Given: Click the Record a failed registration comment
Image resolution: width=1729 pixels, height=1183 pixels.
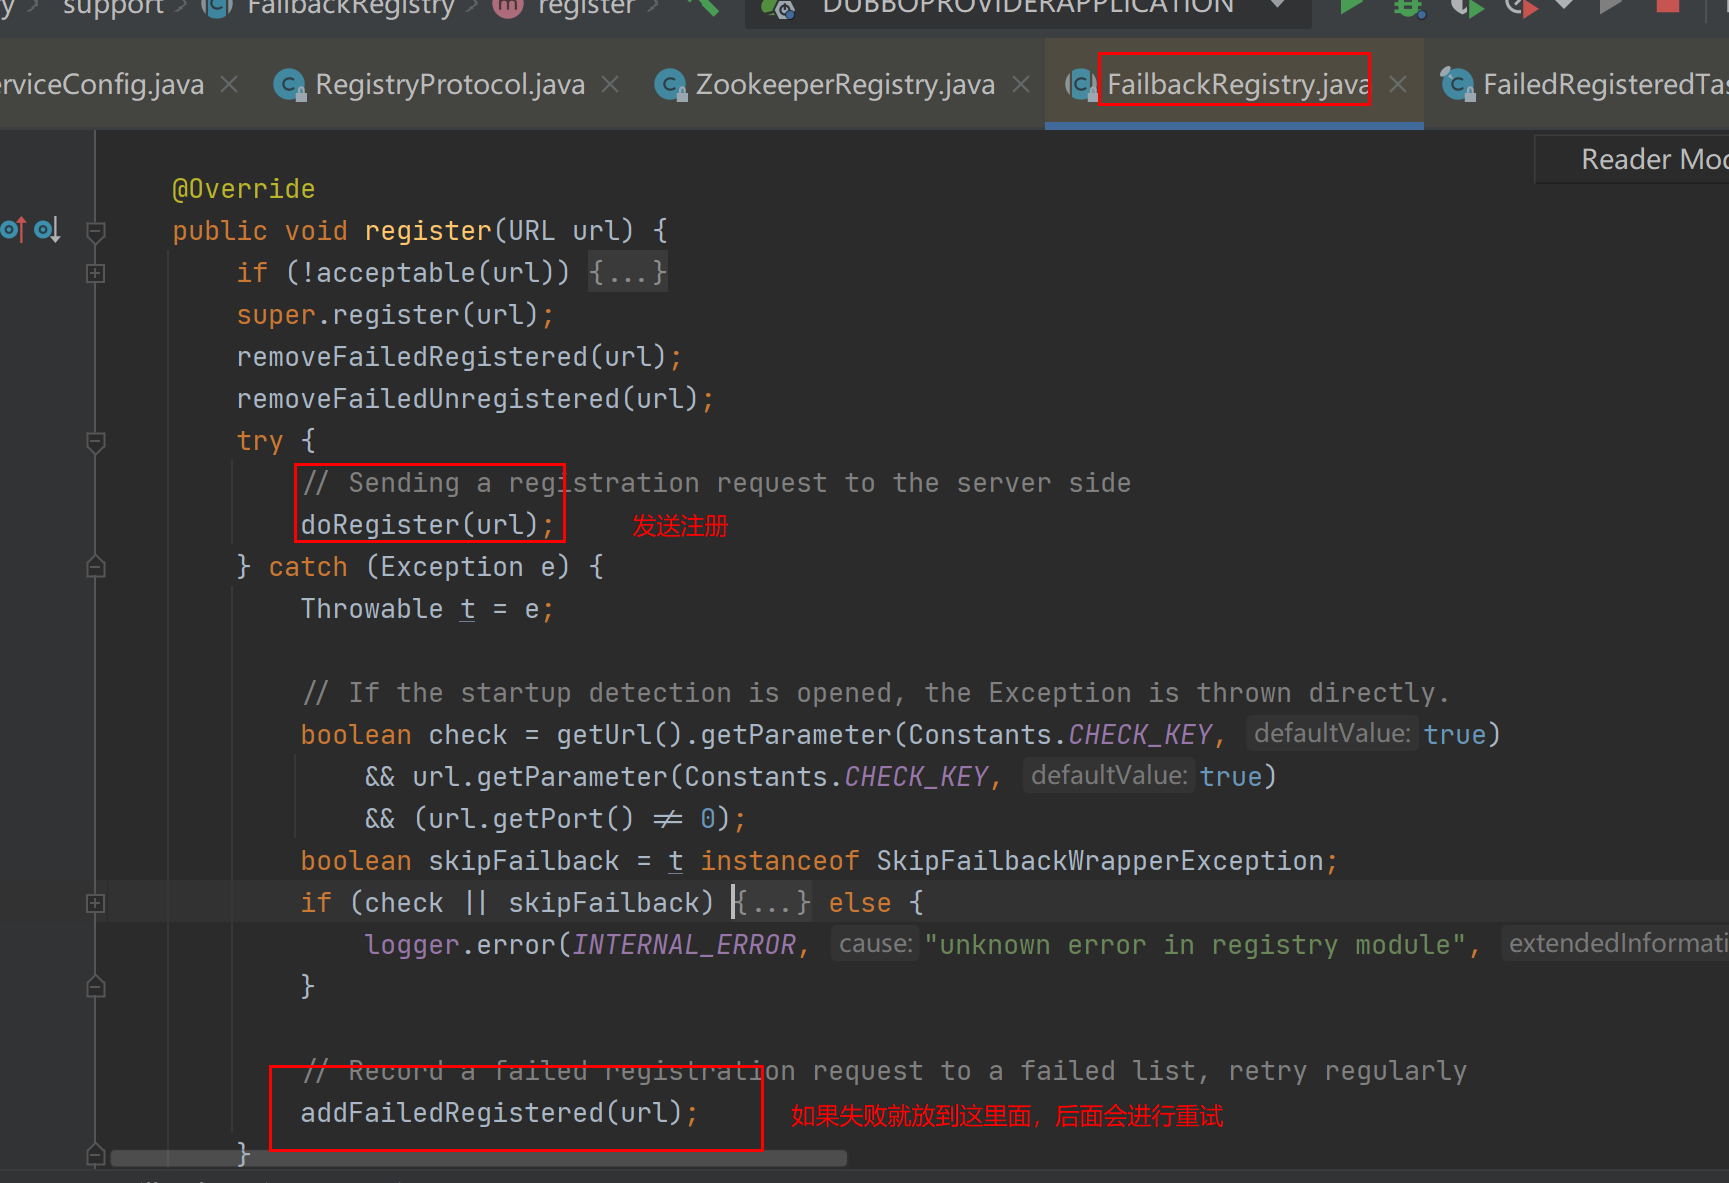Looking at the screenshot, I should pyautogui.click(x=885, y=1071).
